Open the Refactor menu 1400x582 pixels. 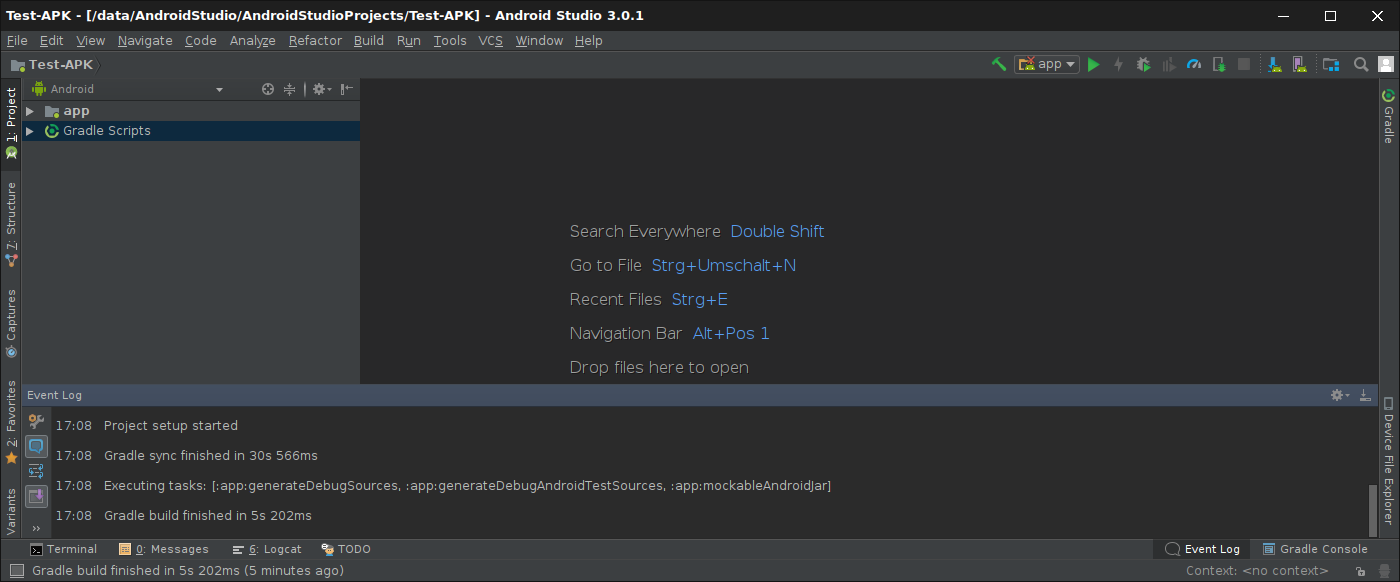315,41
